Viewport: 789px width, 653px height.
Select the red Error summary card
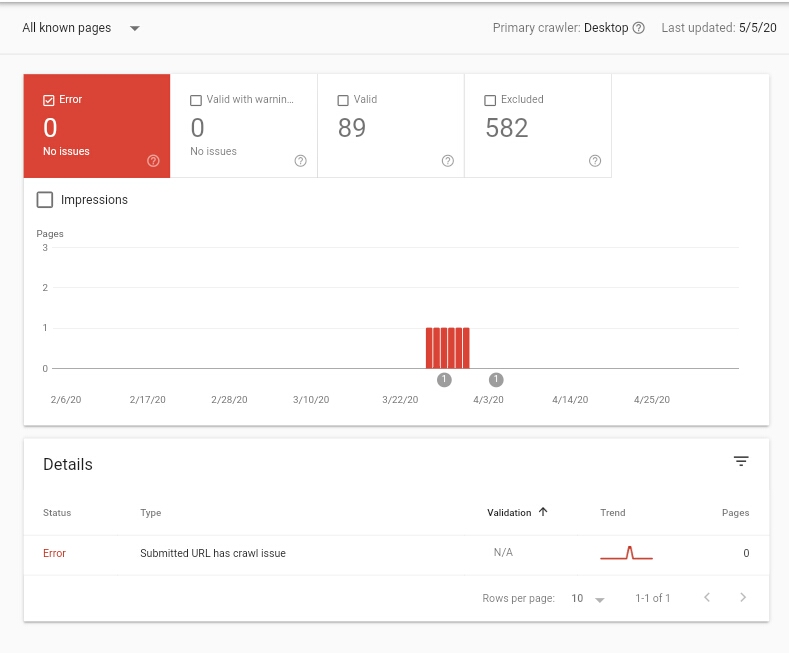[x=97, y=126]
